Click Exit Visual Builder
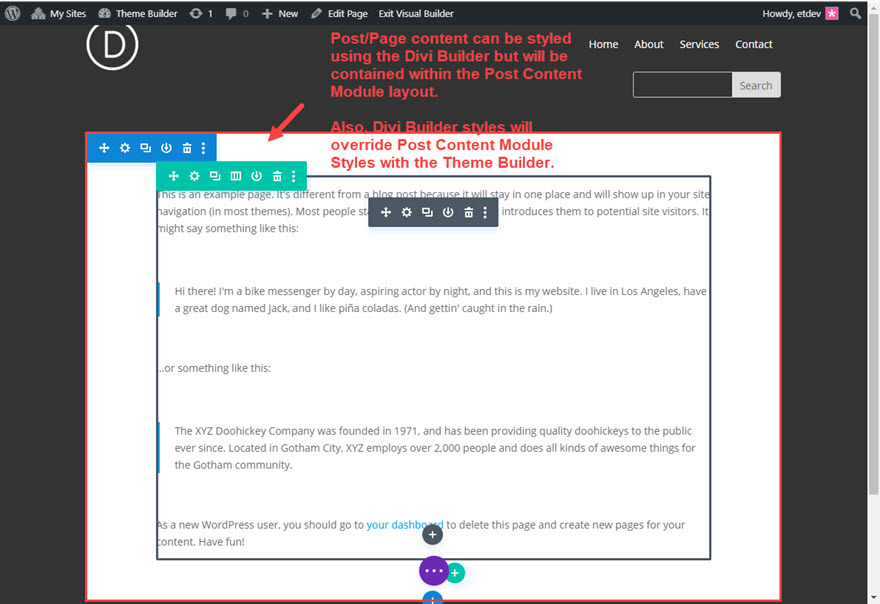Image resolution: width=880 pixels, height=604 pixels. pos(416,13)
